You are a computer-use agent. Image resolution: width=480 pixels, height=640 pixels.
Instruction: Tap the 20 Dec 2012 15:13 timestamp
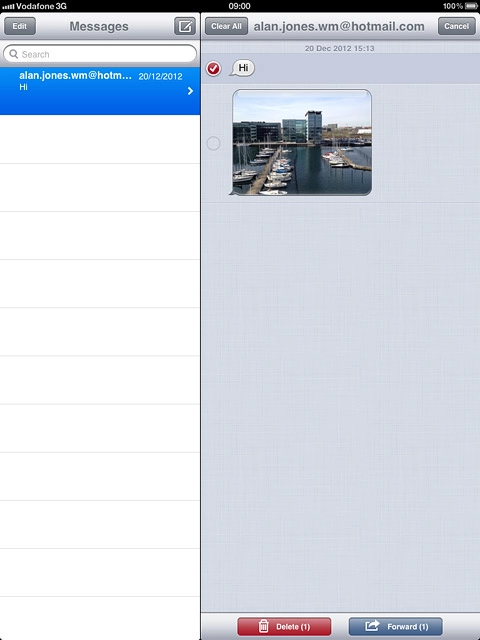(340, 48)
